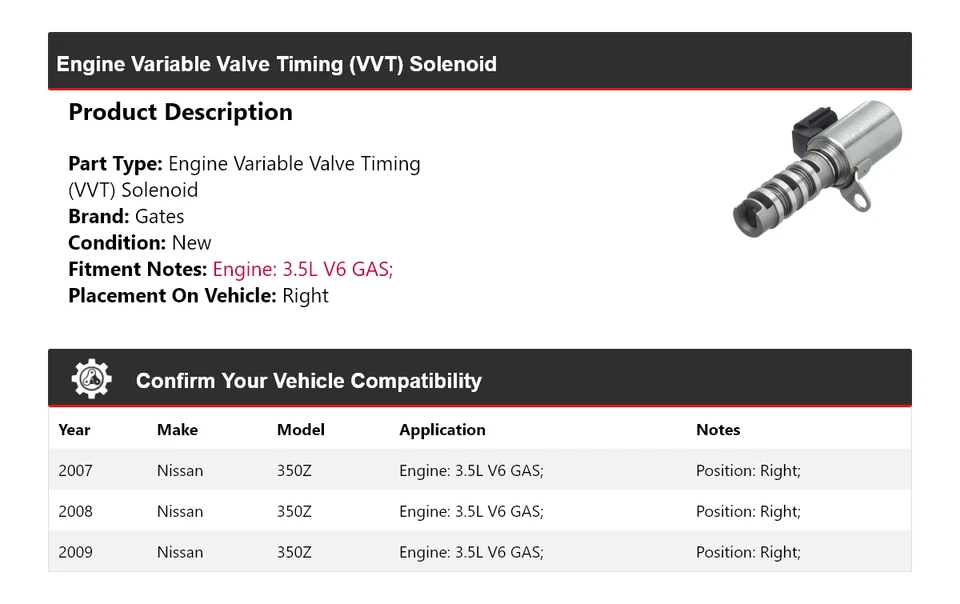The height and width of the screenshot is (604, 960).
Task: Select the 2009 year cell
Action: coord(75,552)
